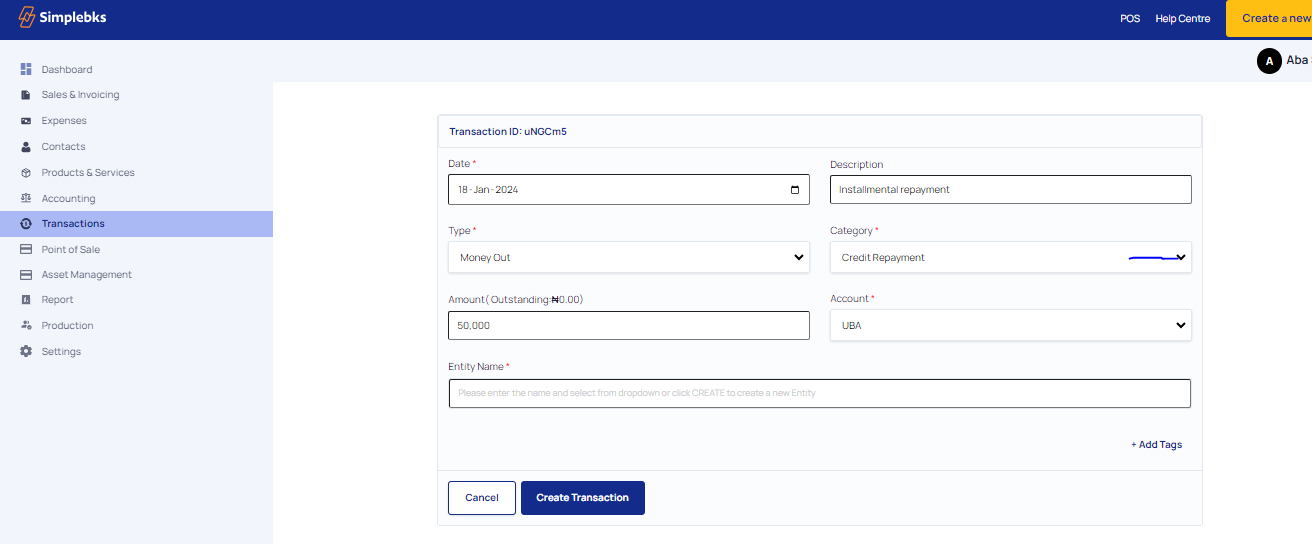Click the Dashboard grid icon in sidebar
Screen dimensions: 1312x544
pos(26,69)
